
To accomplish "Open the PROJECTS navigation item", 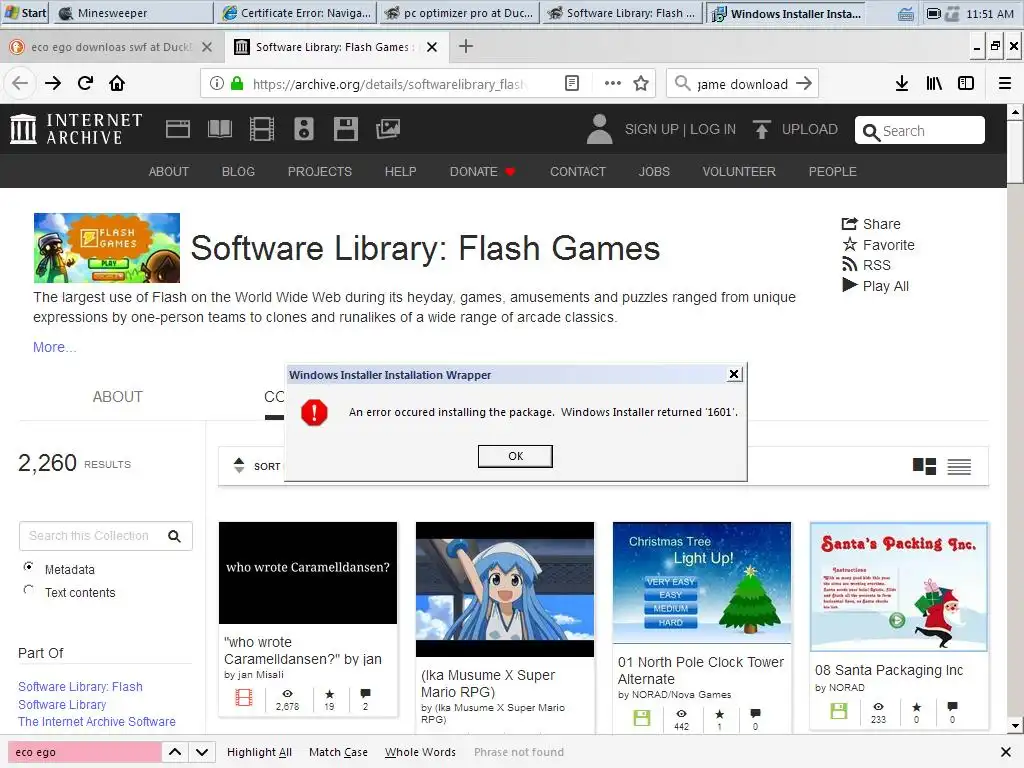I will [319, 171].
